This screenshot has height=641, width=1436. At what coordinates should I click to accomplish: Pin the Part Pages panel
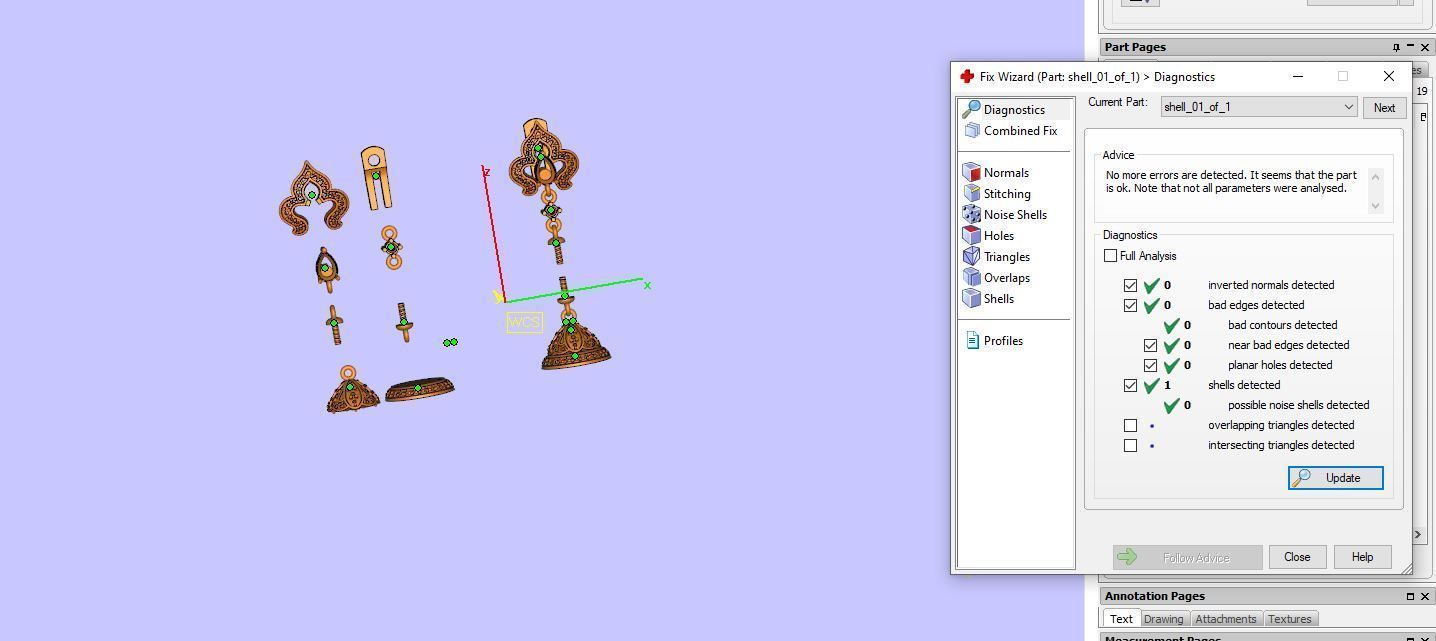(x=1396, y=47)
